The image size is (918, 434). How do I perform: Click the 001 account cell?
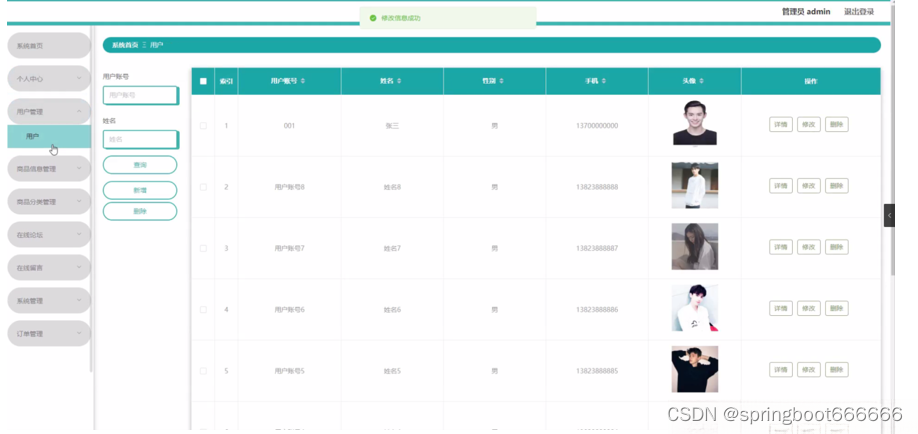tap(289, 126)
